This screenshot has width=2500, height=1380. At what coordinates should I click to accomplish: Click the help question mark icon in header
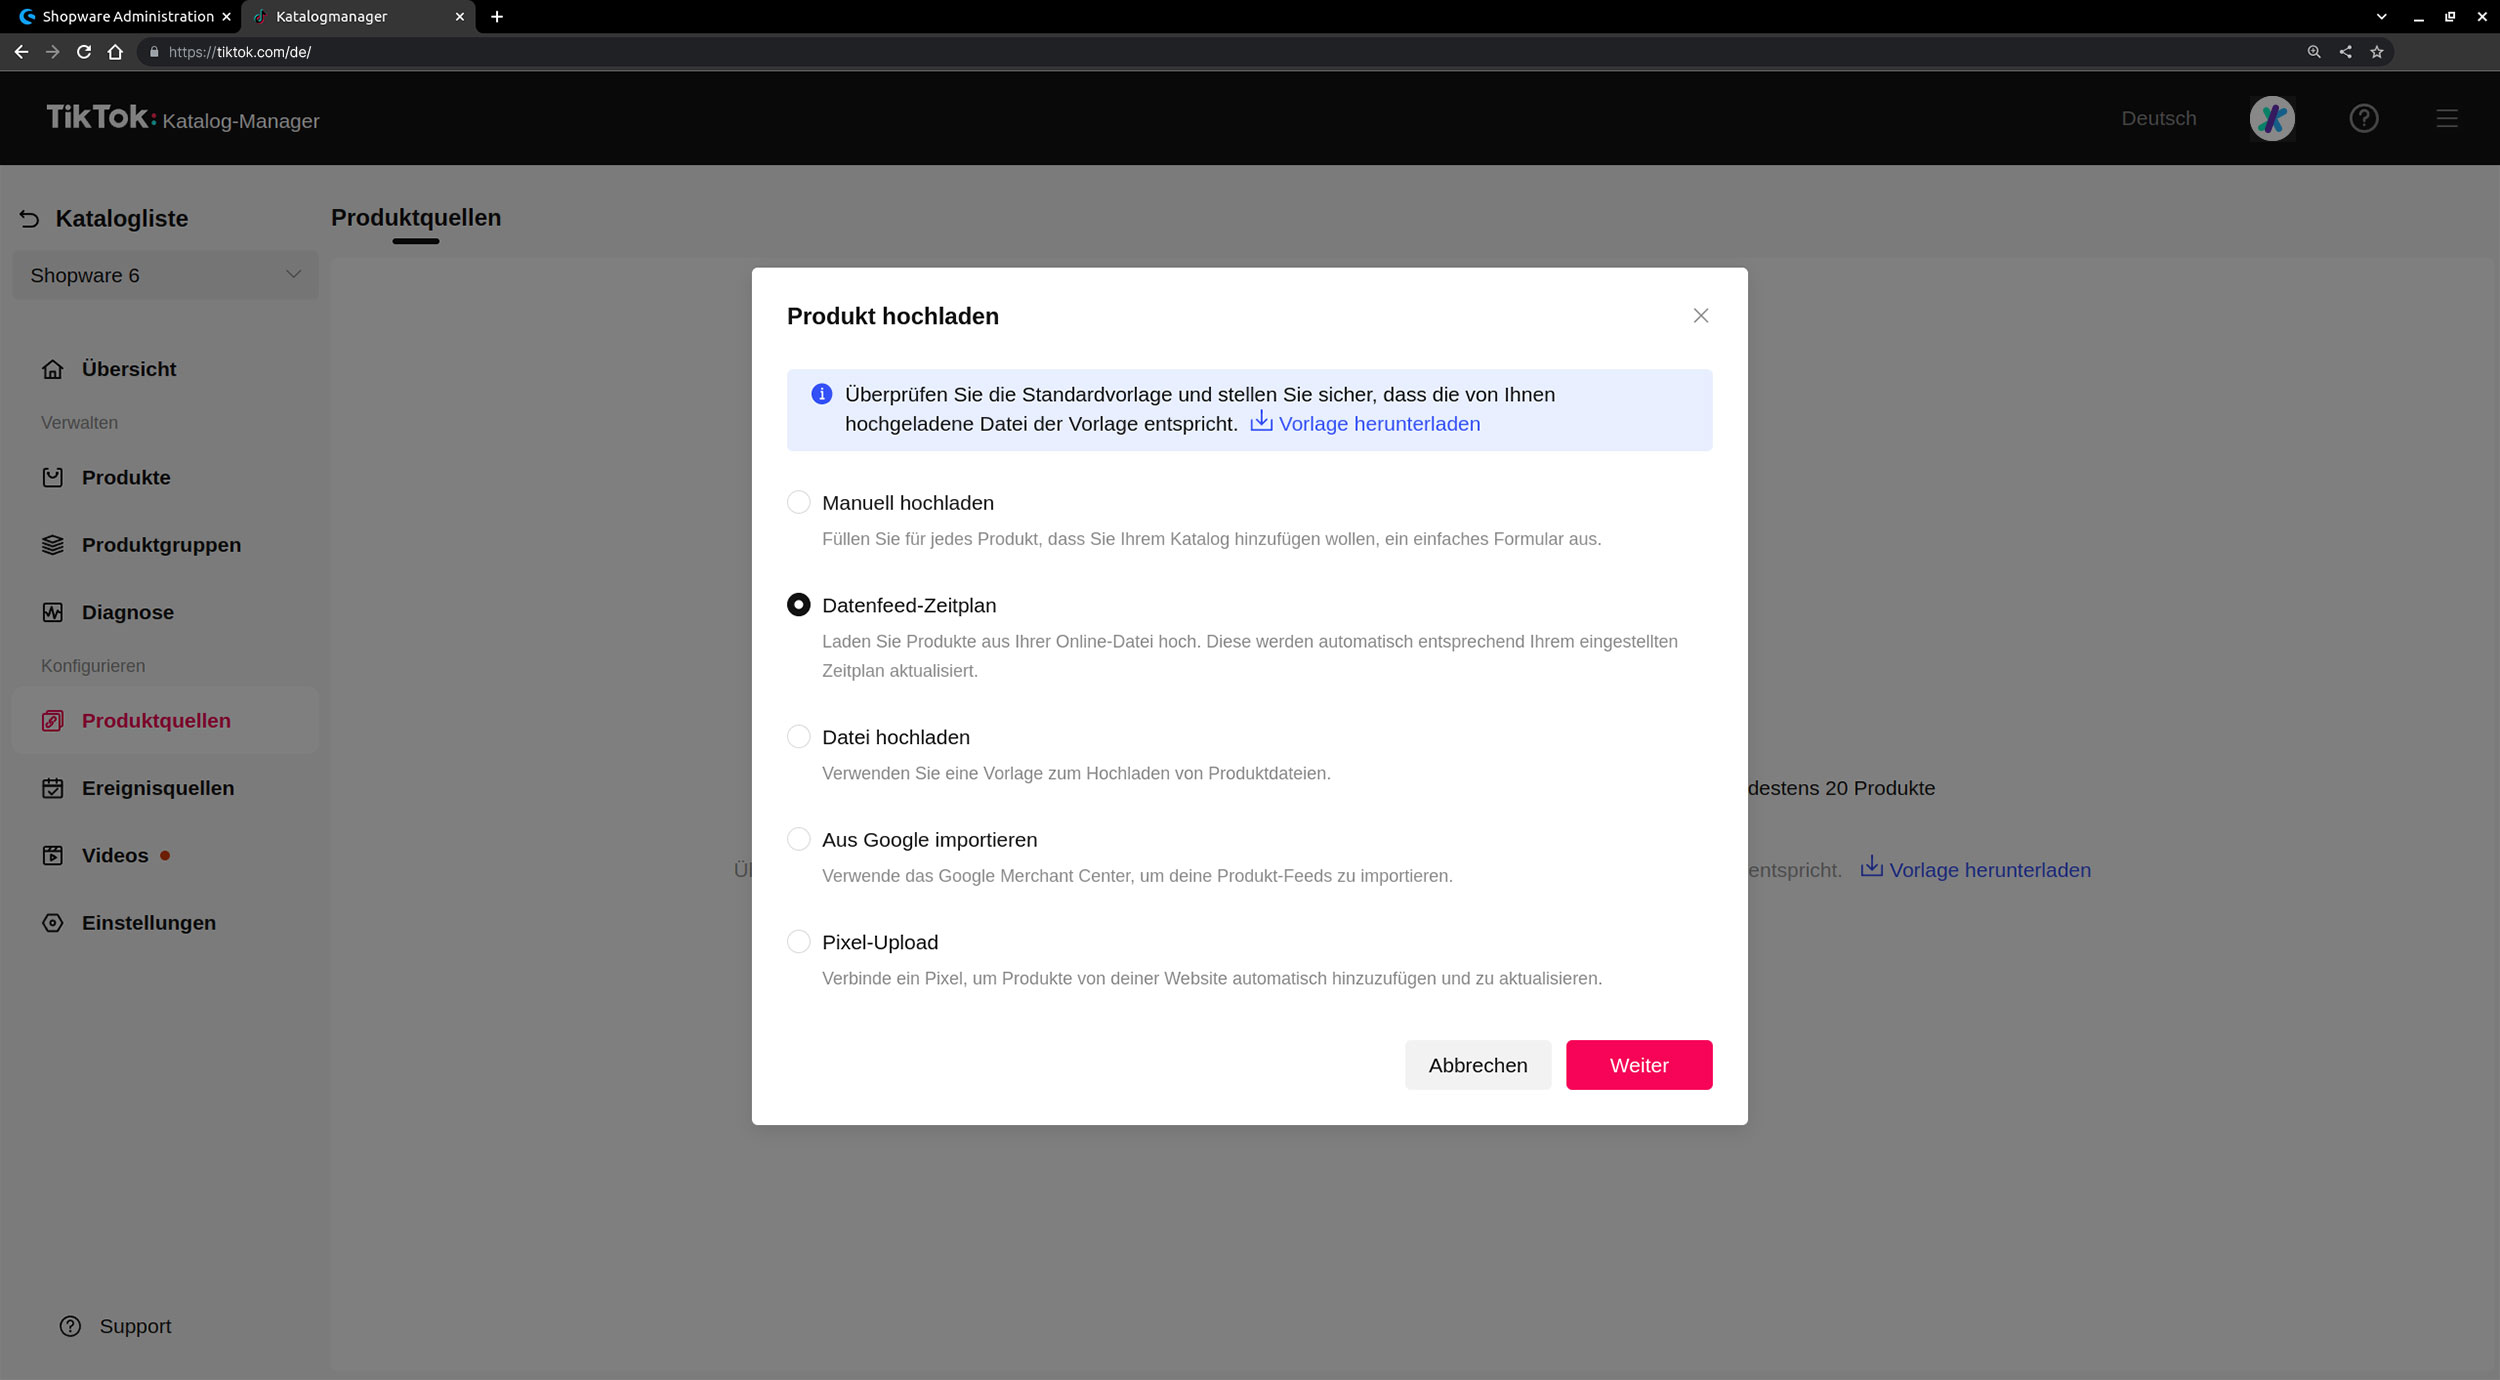[x=2363, y=118]
